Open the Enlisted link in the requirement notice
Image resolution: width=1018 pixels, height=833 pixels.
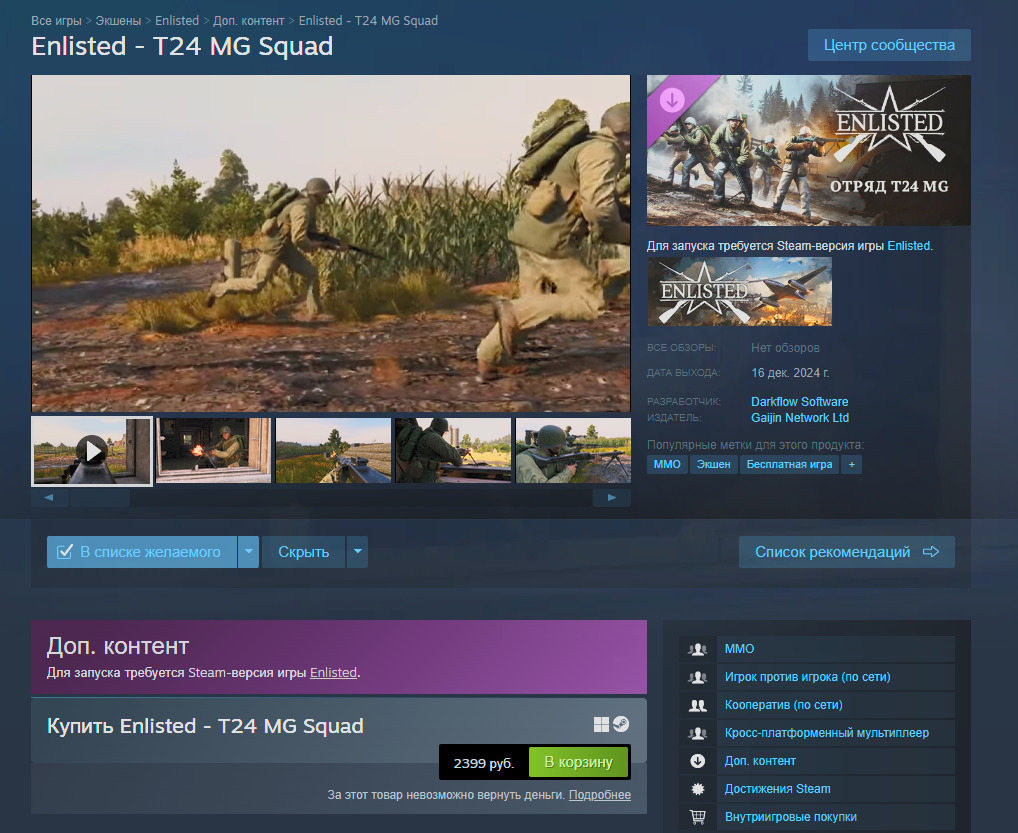click(x=909, y=246)
